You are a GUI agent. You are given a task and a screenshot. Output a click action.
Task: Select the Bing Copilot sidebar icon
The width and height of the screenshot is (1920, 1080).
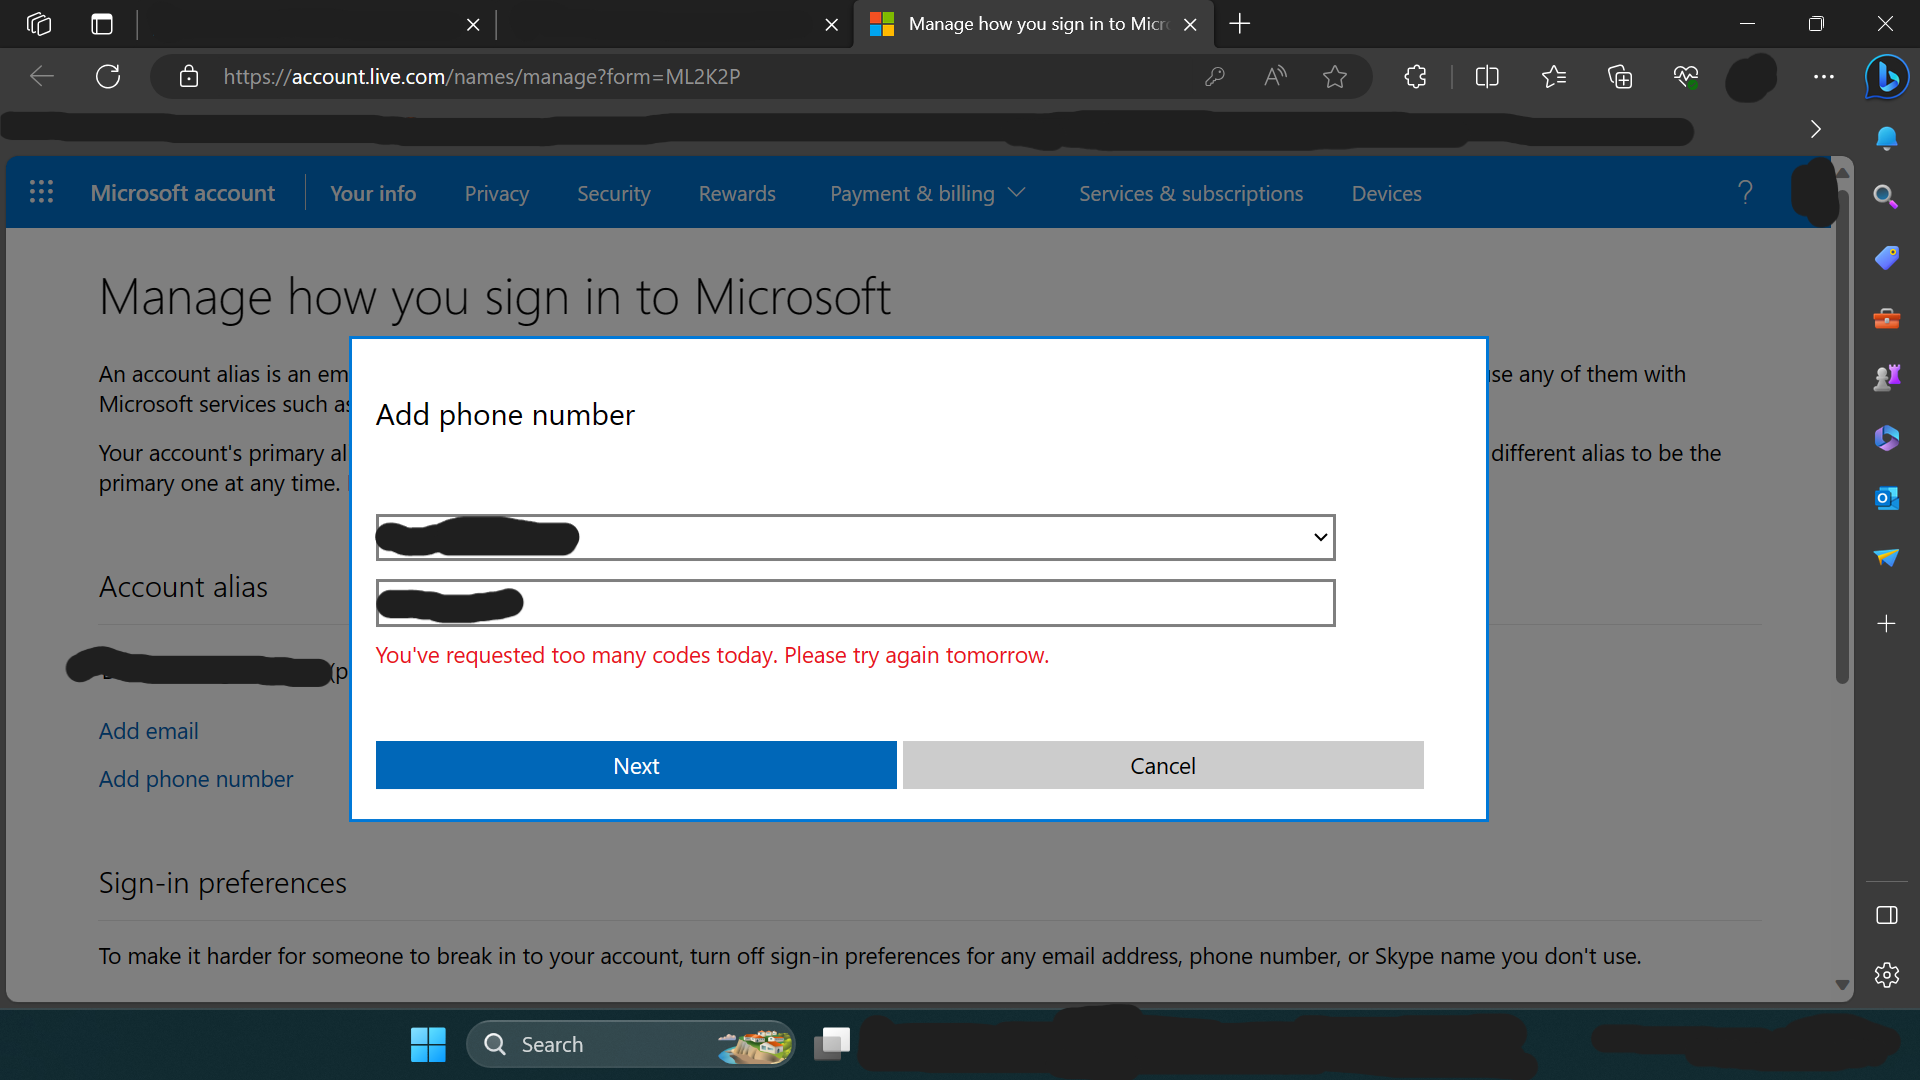coord(1886,76)
